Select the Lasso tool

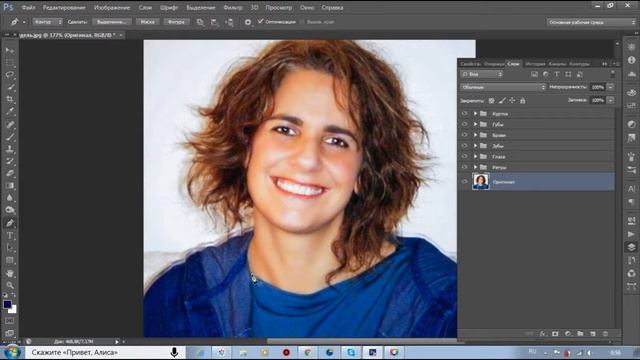[10, 75]
